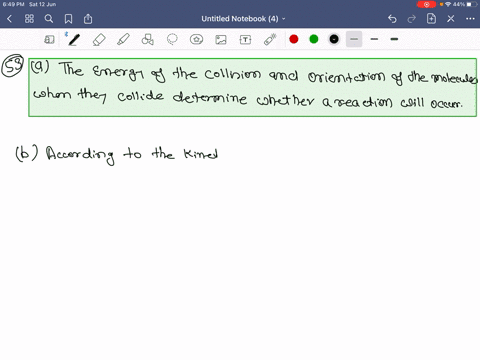
Task: Choose the green pen color
Action: pyautogui.click(x=314, y=39)
